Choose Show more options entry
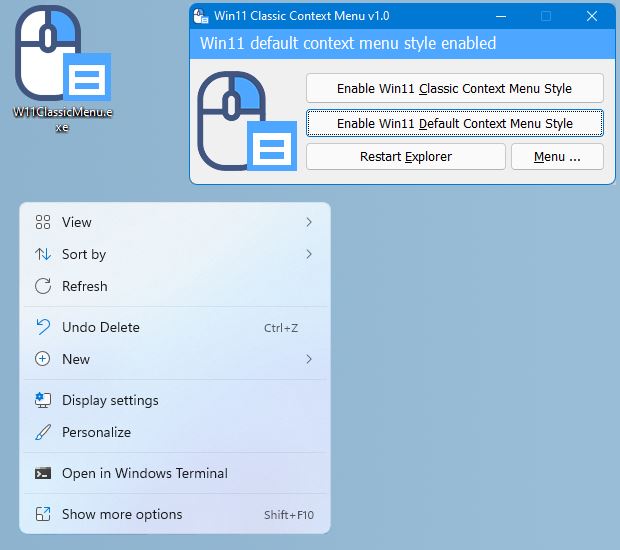 click(x=175, y=514)
